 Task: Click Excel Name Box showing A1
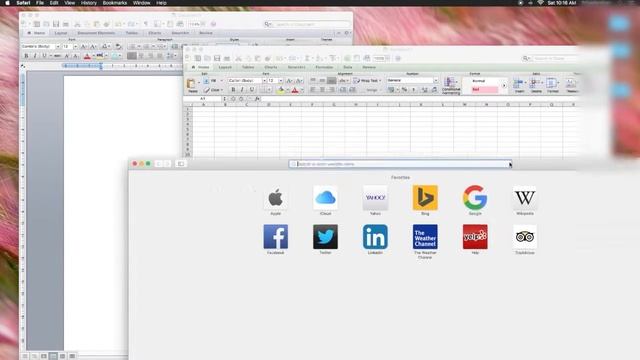click(202, 99)
